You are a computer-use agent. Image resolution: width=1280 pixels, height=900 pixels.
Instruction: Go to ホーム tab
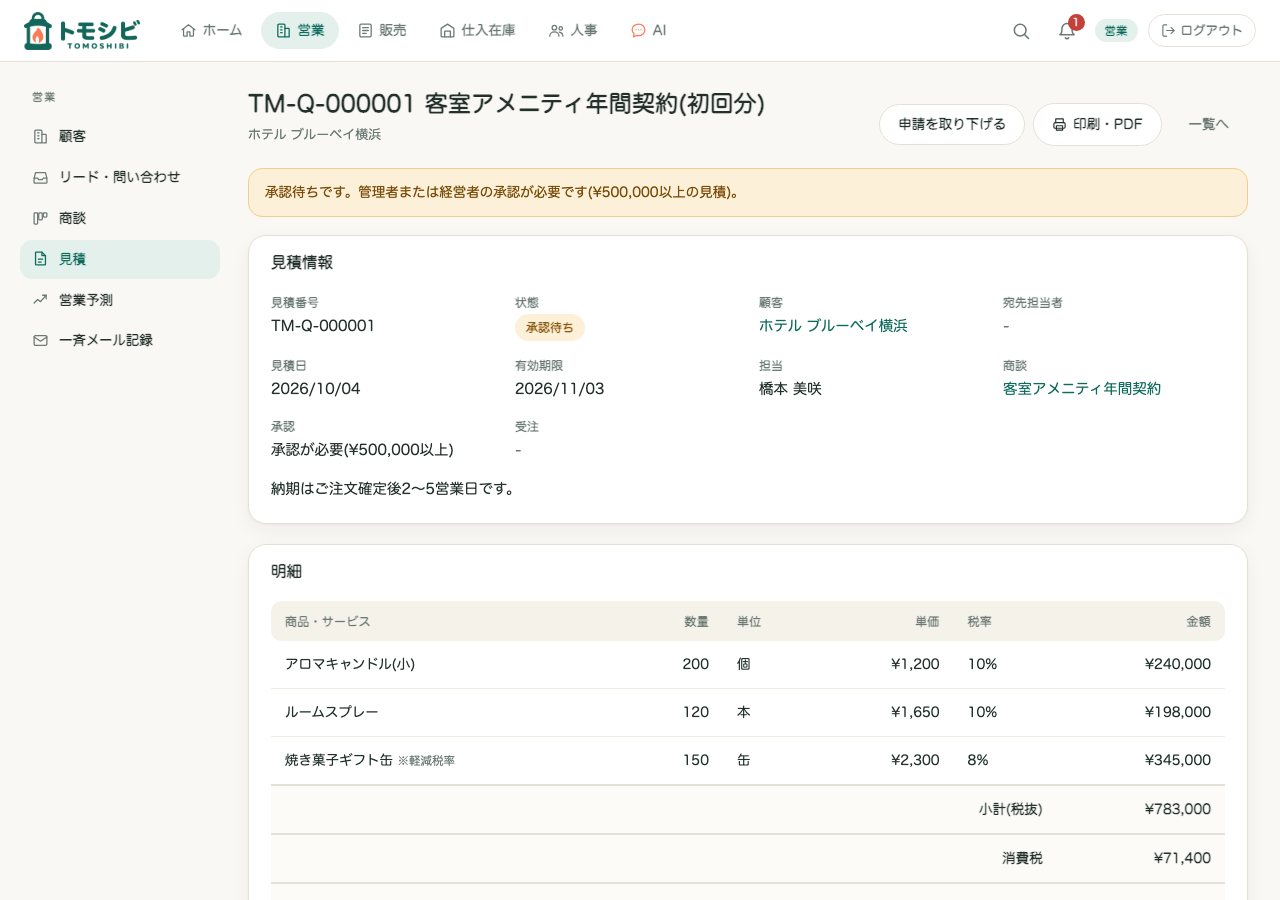pyautogui.click(x=212, y=31)
